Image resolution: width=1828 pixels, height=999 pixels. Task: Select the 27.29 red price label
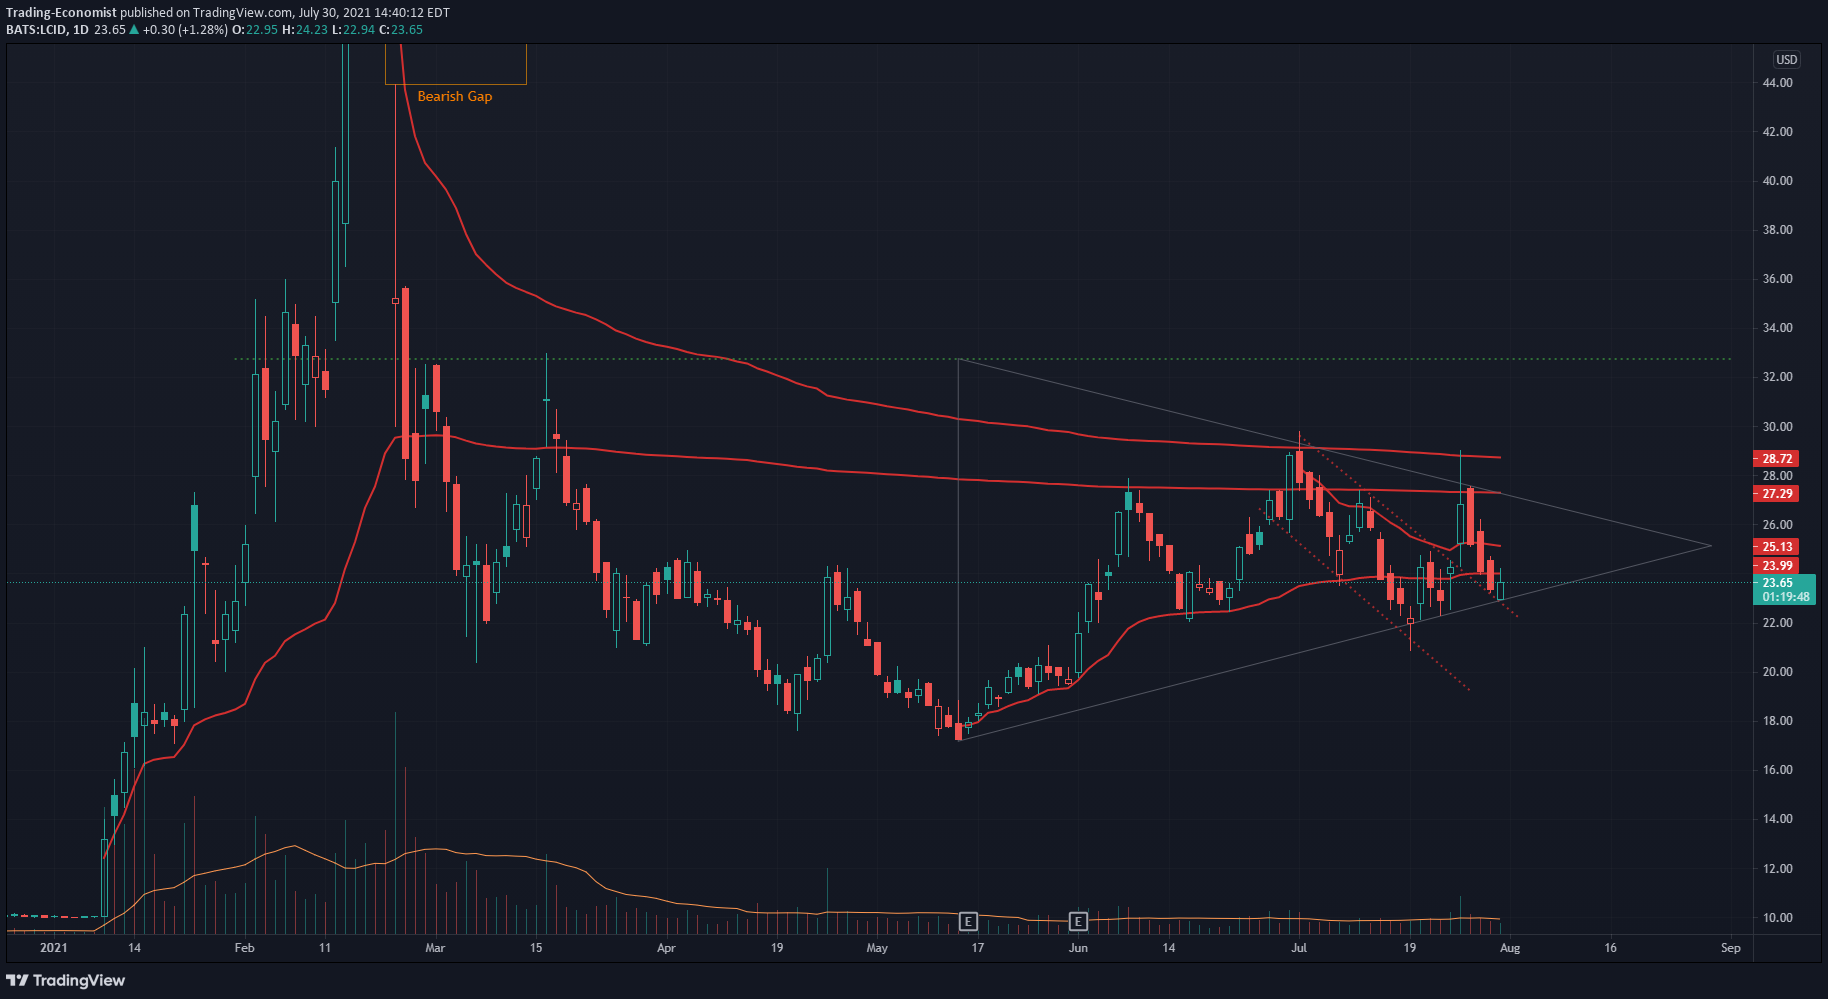(1776, 494)
